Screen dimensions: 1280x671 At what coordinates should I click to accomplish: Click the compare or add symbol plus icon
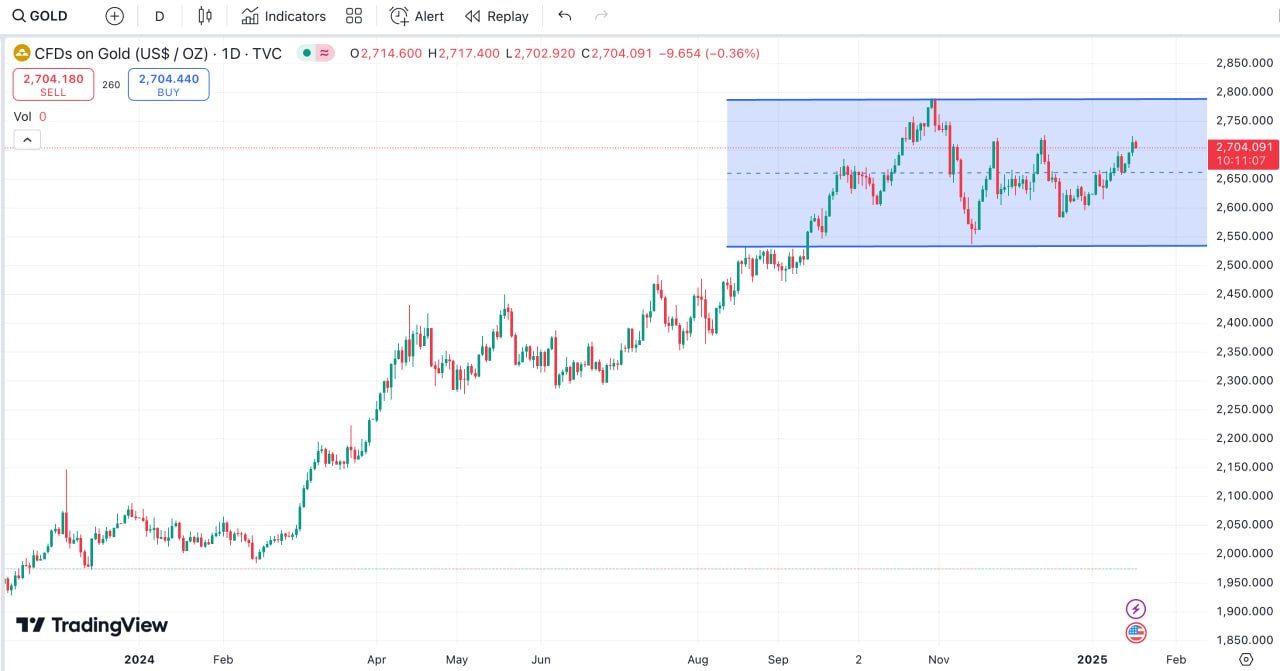click(x=115, y=16)
